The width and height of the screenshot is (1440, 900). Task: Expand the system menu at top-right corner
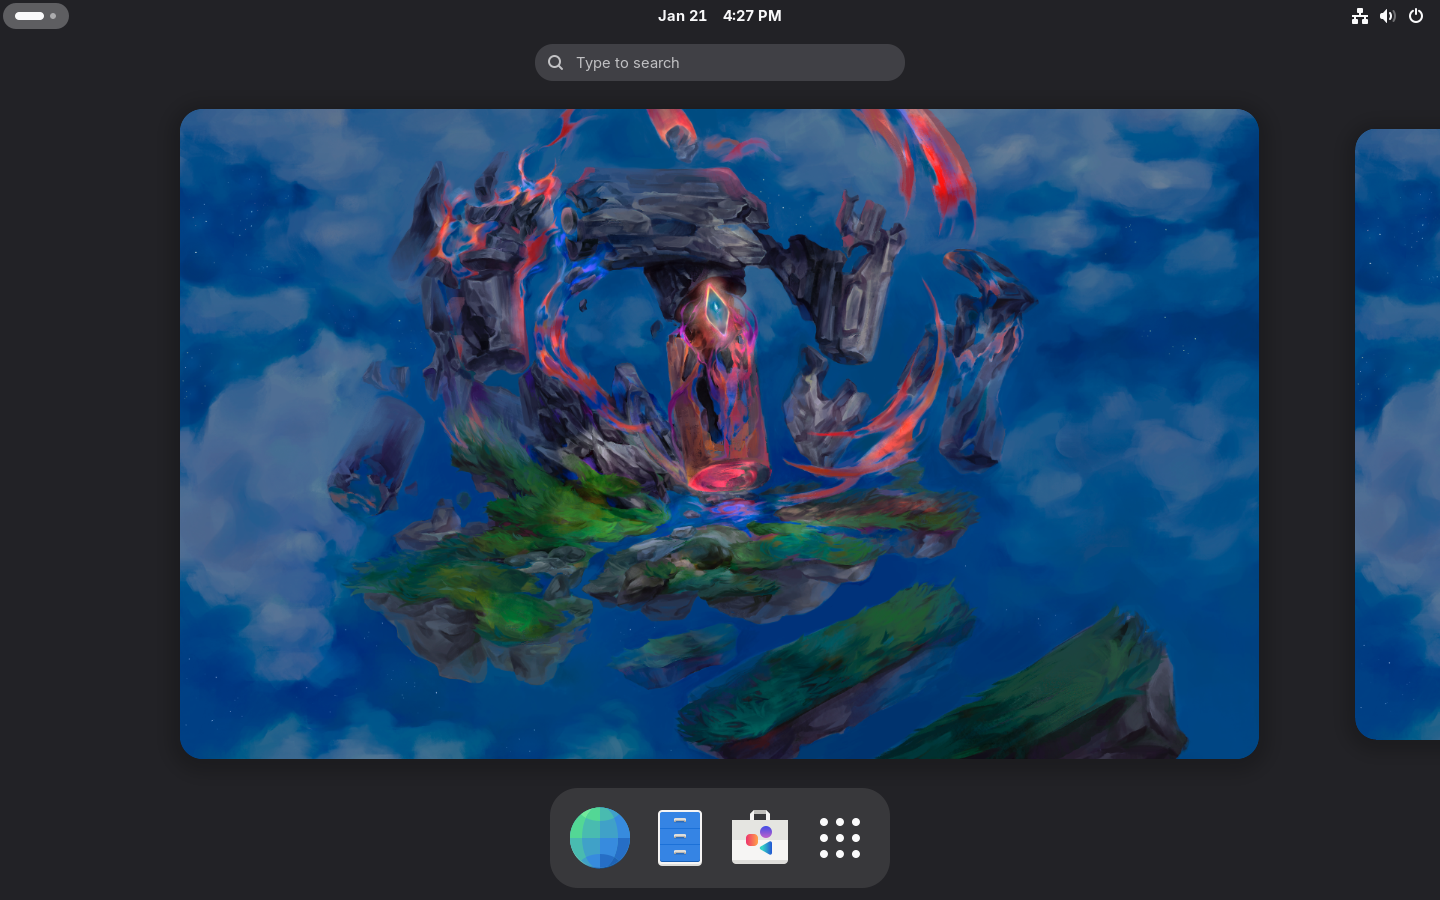pyautogui.click(x=1388, y=16)
